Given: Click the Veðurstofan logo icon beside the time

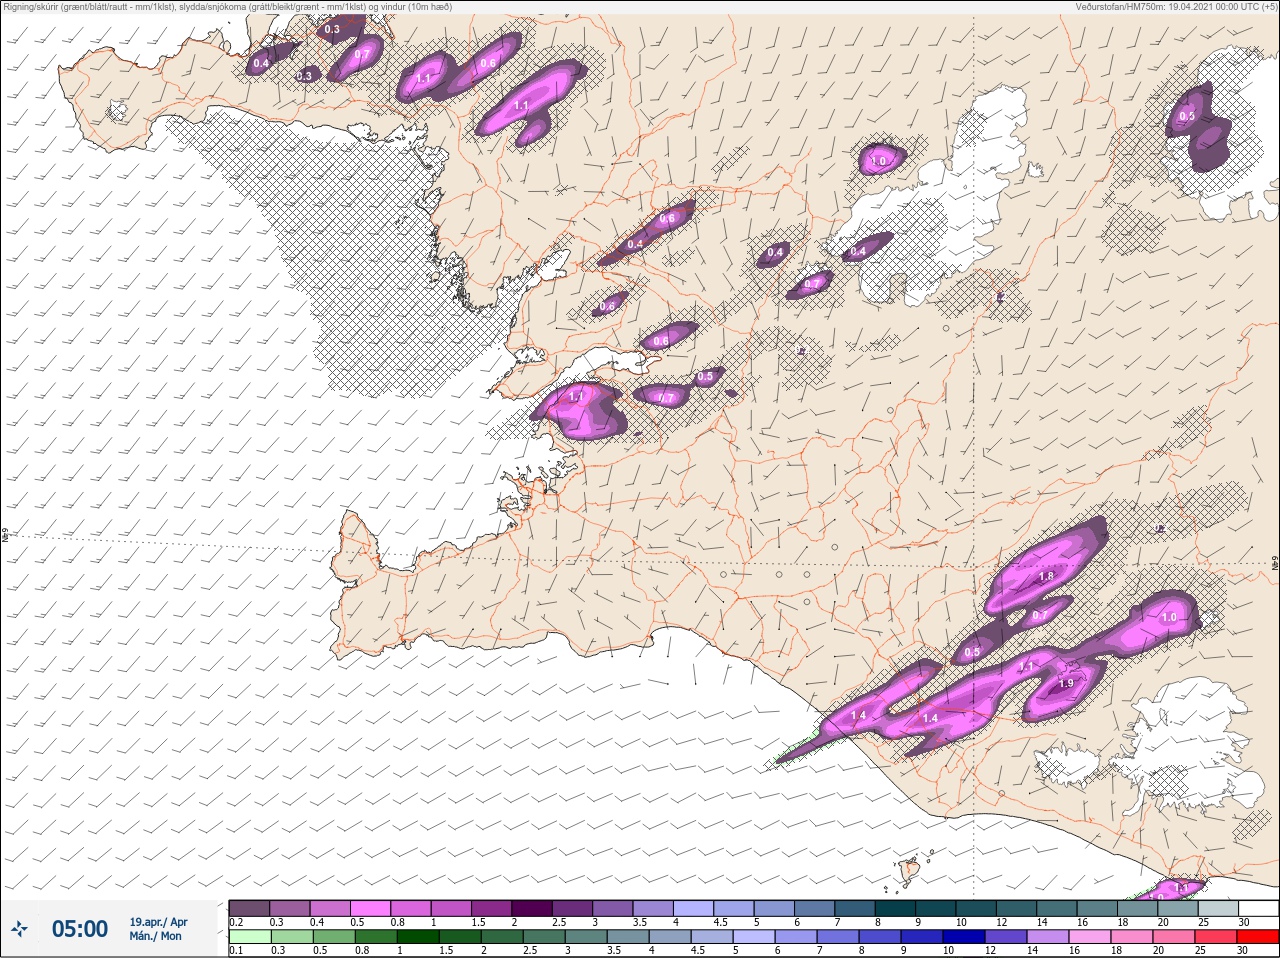Looking at the screenshot, I should (x=19, y=929).
